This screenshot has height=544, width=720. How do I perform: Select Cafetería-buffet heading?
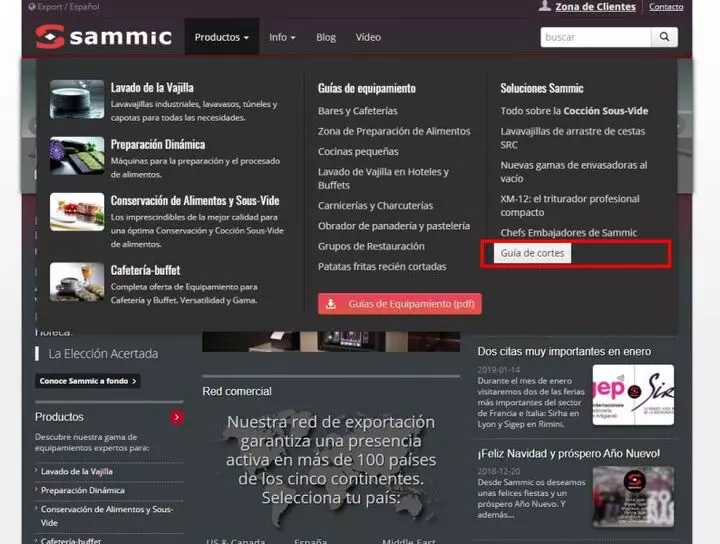point(145,270)
